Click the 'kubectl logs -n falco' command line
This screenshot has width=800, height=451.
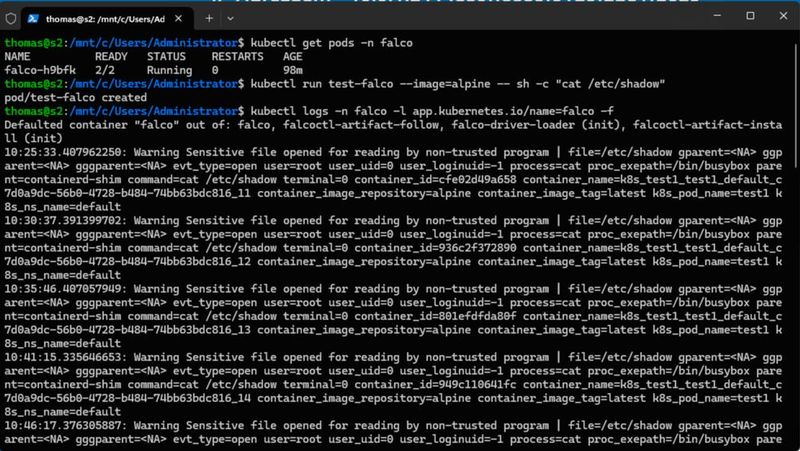coord(432,111)
